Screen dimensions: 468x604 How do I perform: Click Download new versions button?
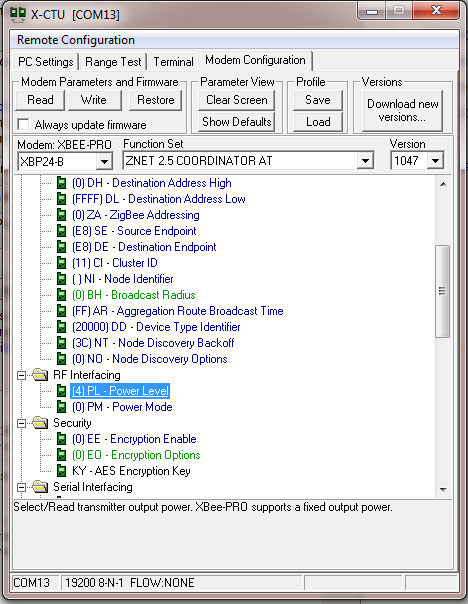[403, 111]
